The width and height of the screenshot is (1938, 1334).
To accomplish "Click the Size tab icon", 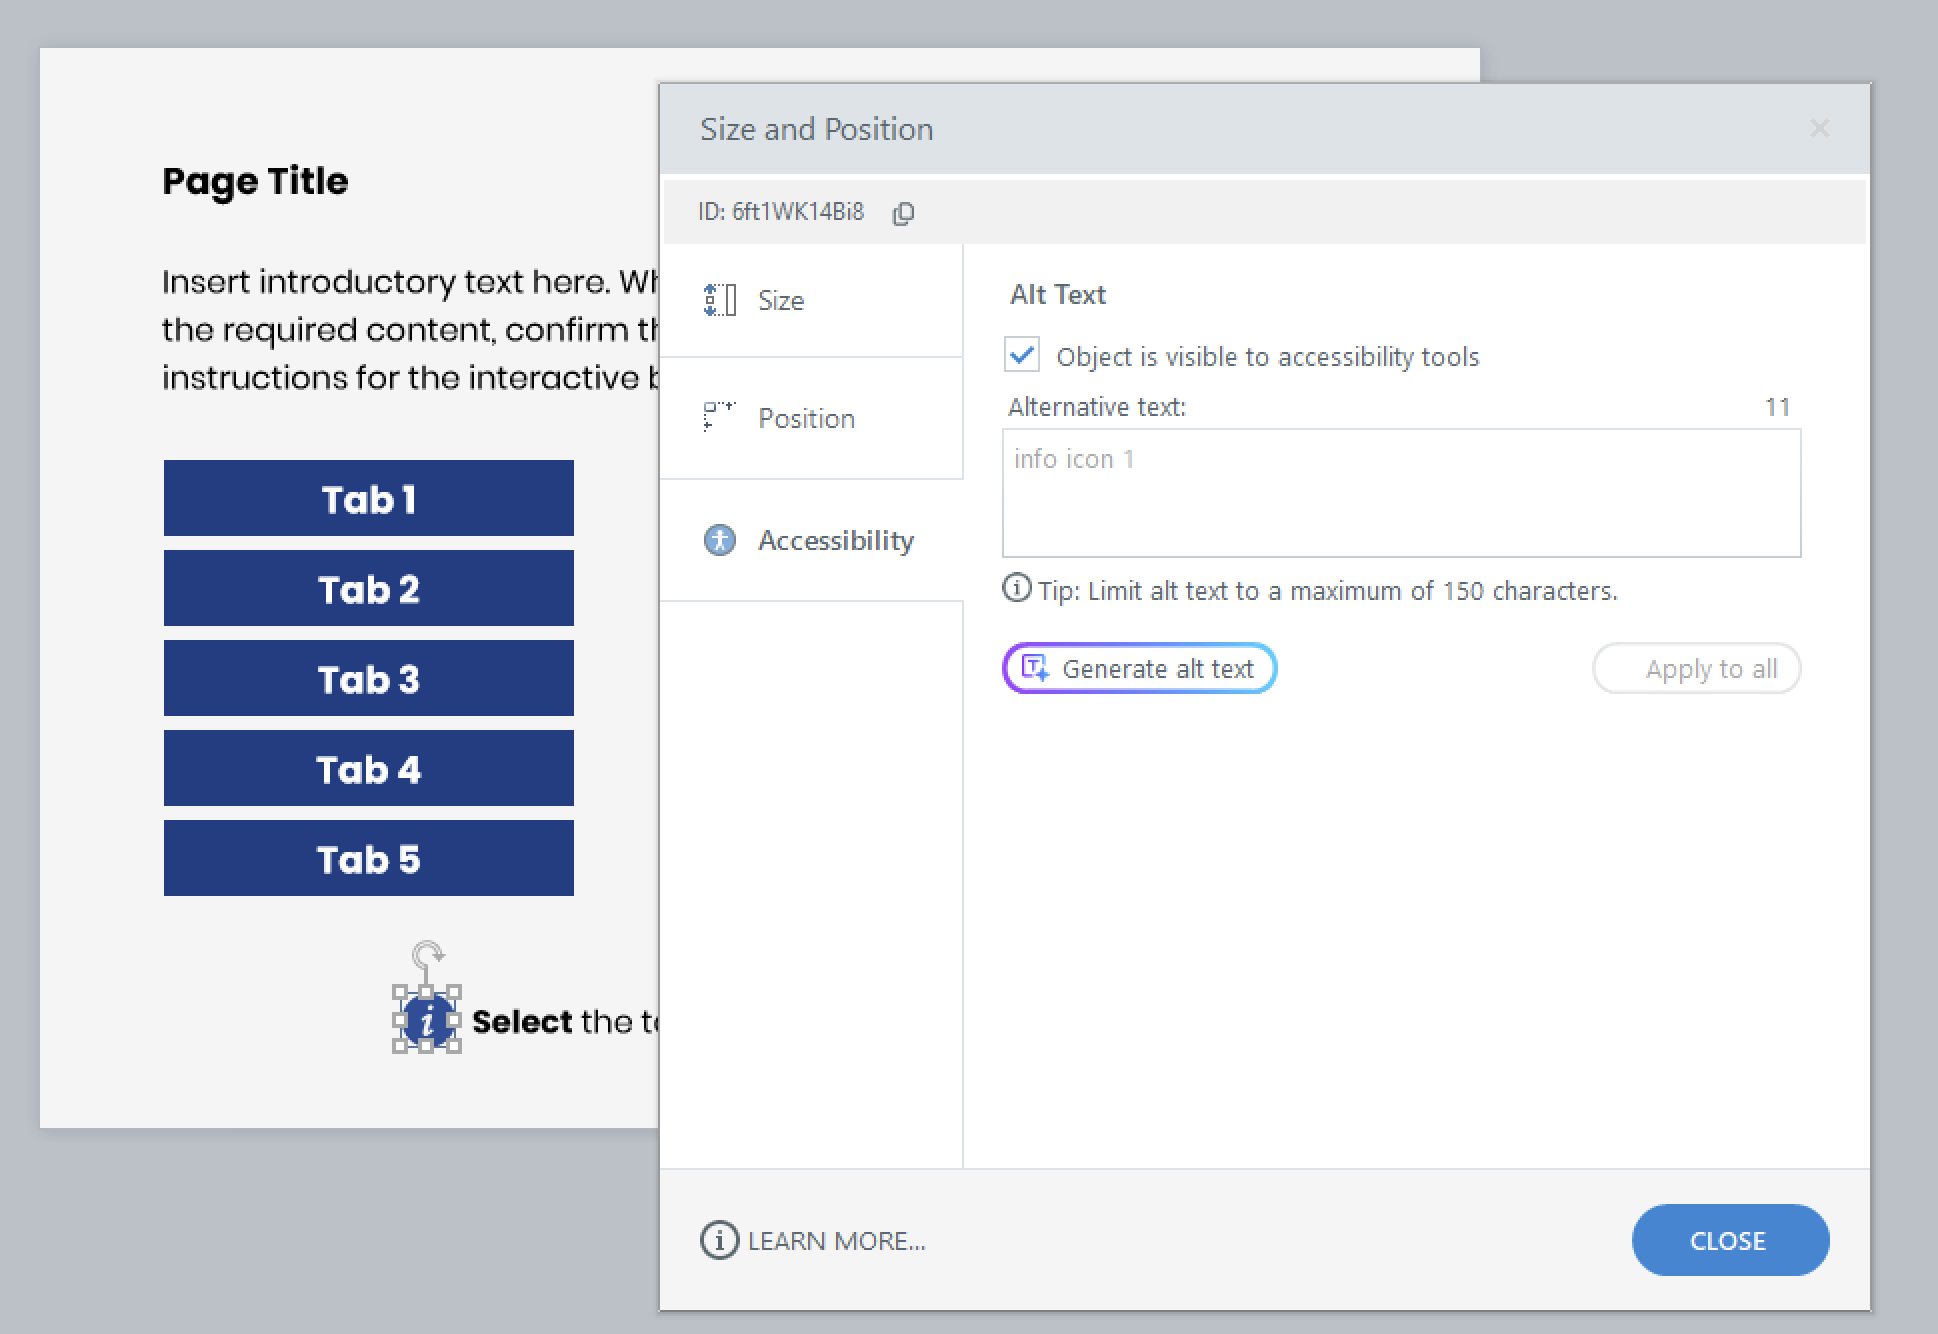I will (720, 300).
